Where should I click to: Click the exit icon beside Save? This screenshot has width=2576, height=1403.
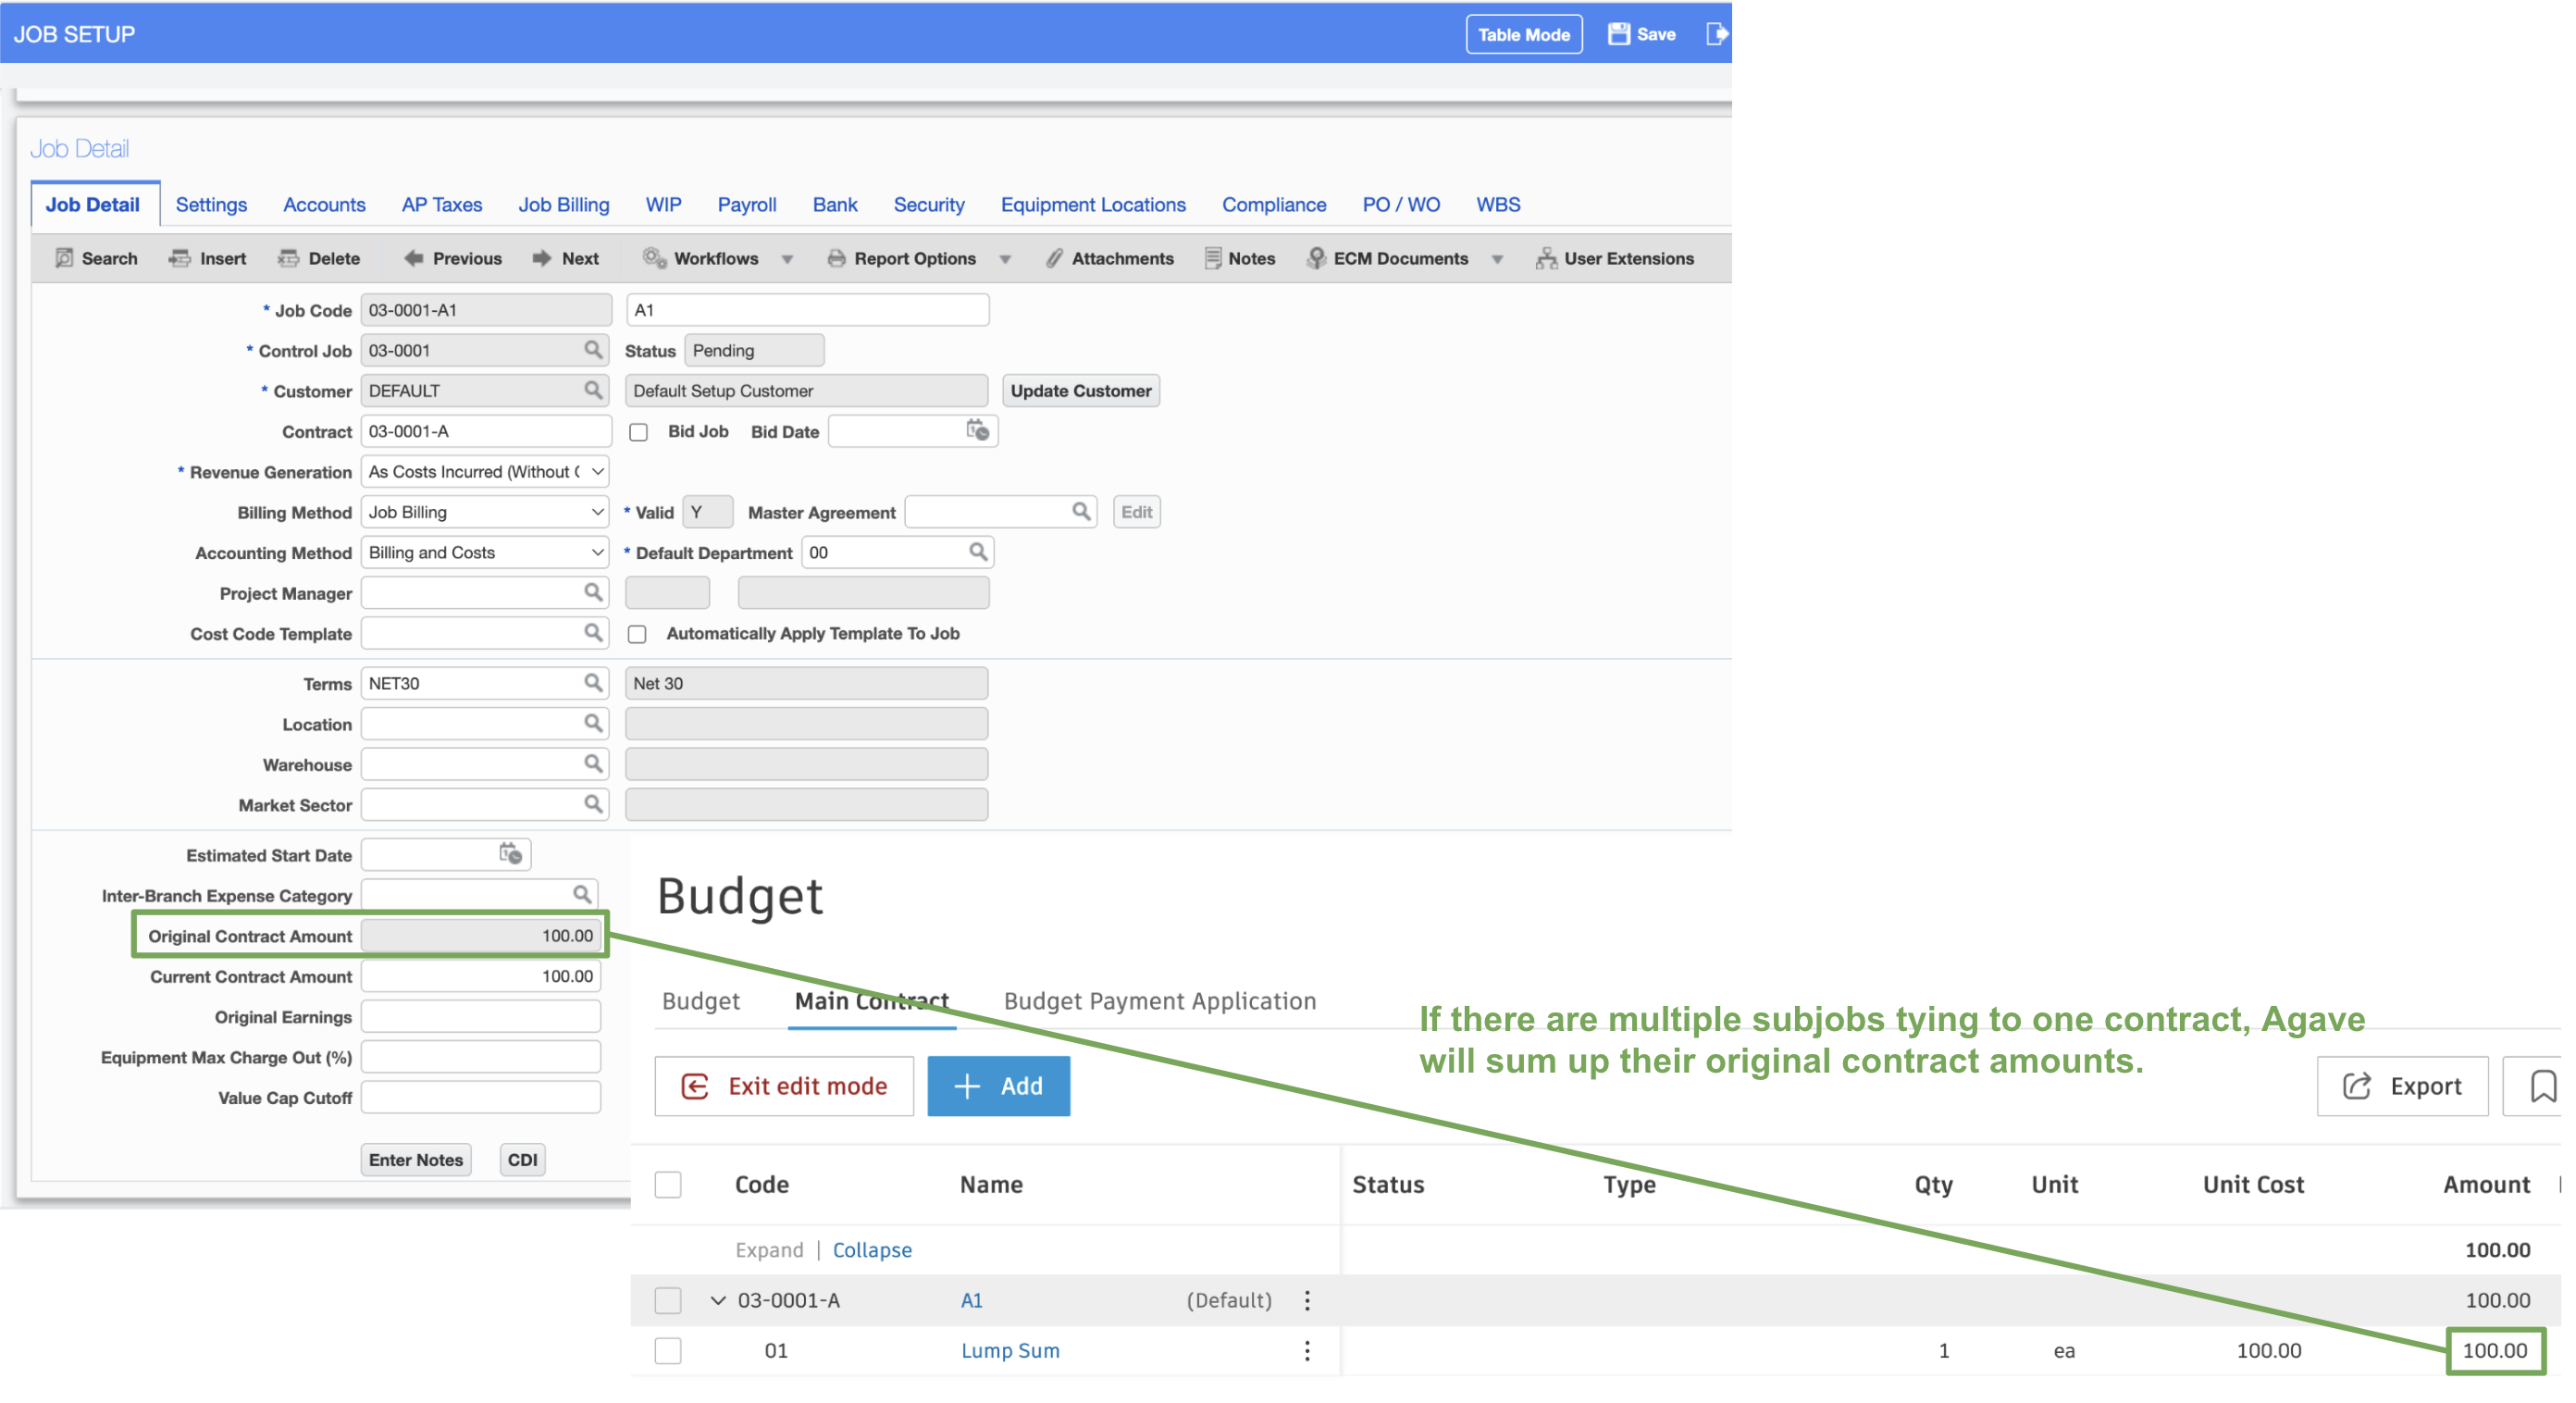point(1716,34)
